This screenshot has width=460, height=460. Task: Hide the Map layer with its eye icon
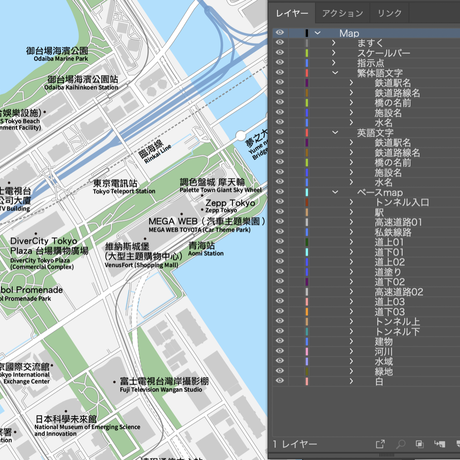[280, 32]
